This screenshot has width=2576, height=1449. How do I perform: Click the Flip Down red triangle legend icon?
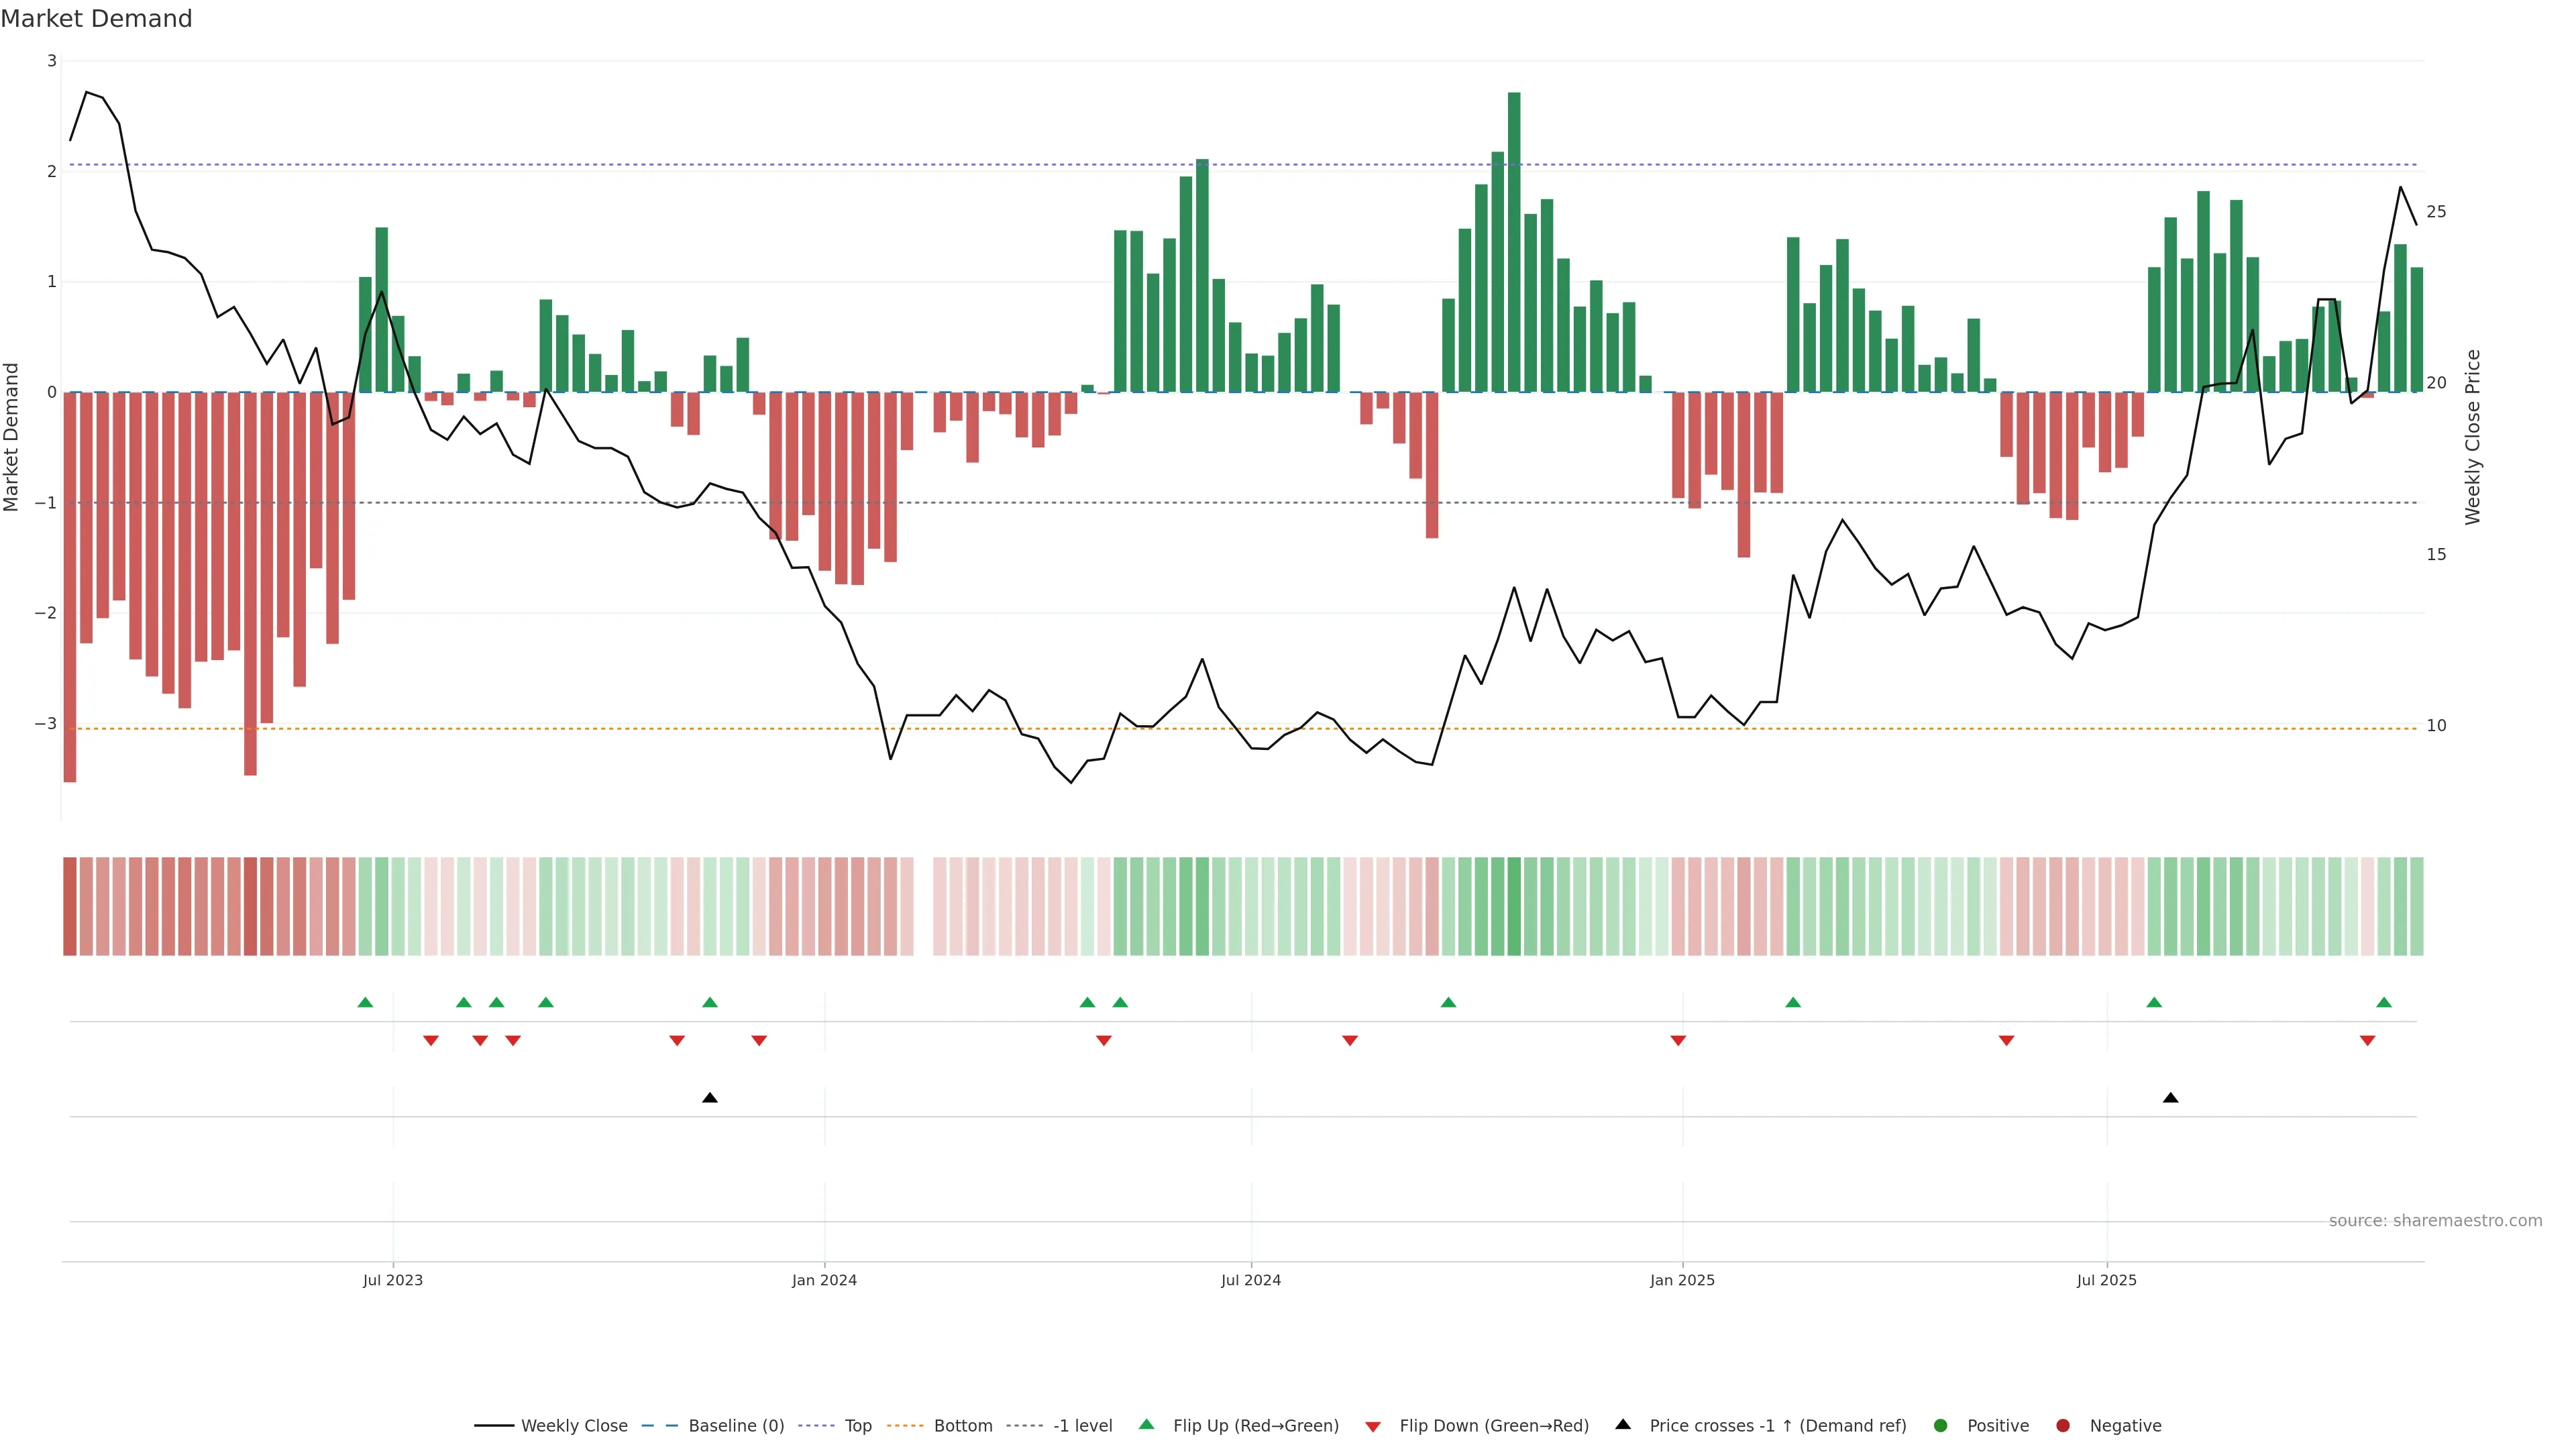(x=1373, y=1426)
